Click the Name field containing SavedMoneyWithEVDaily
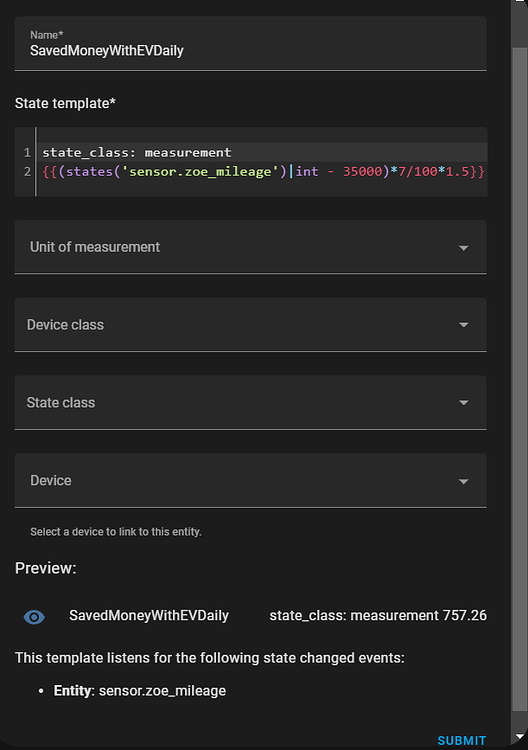Image resolution: width=528 pixels, height=750 pixels. [x=251, y=44]
